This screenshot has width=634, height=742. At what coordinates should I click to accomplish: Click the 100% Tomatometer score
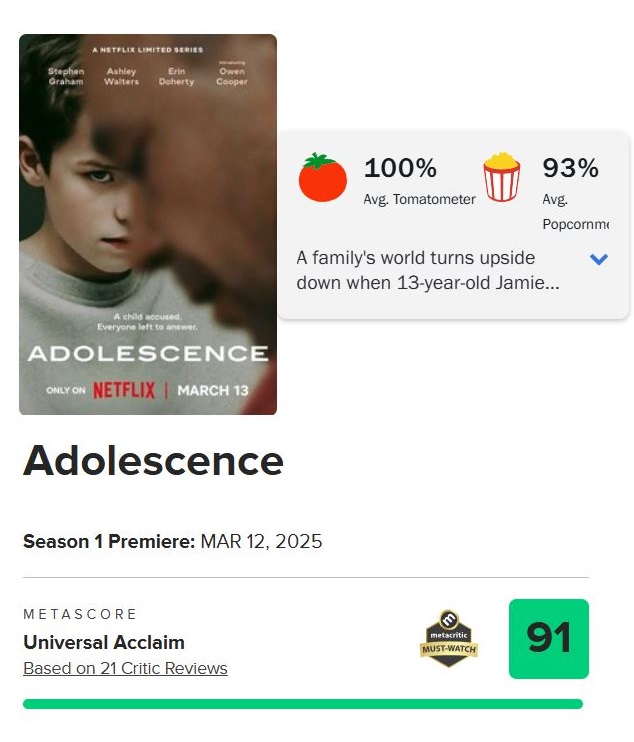400,168
